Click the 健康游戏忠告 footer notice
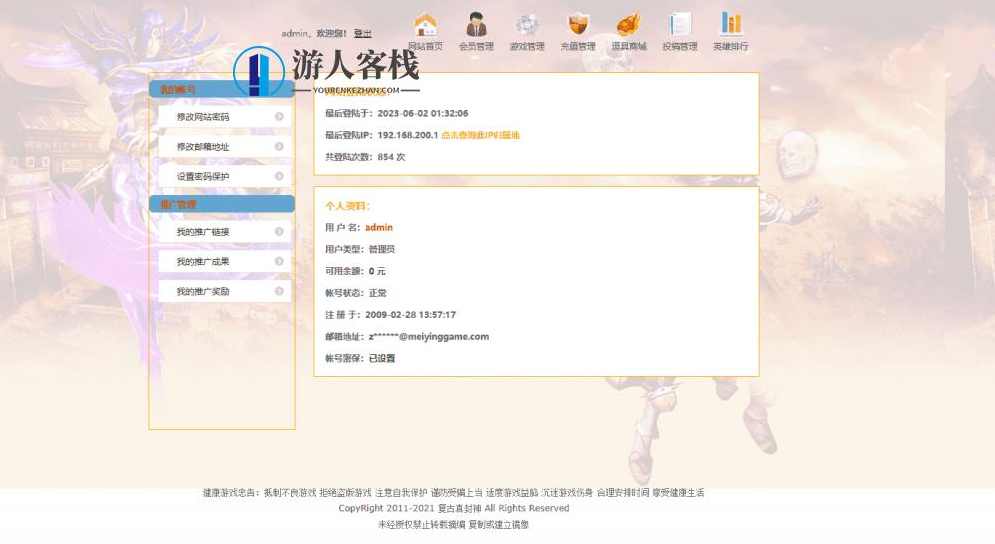The image size is (995, 544). [453, 493]
